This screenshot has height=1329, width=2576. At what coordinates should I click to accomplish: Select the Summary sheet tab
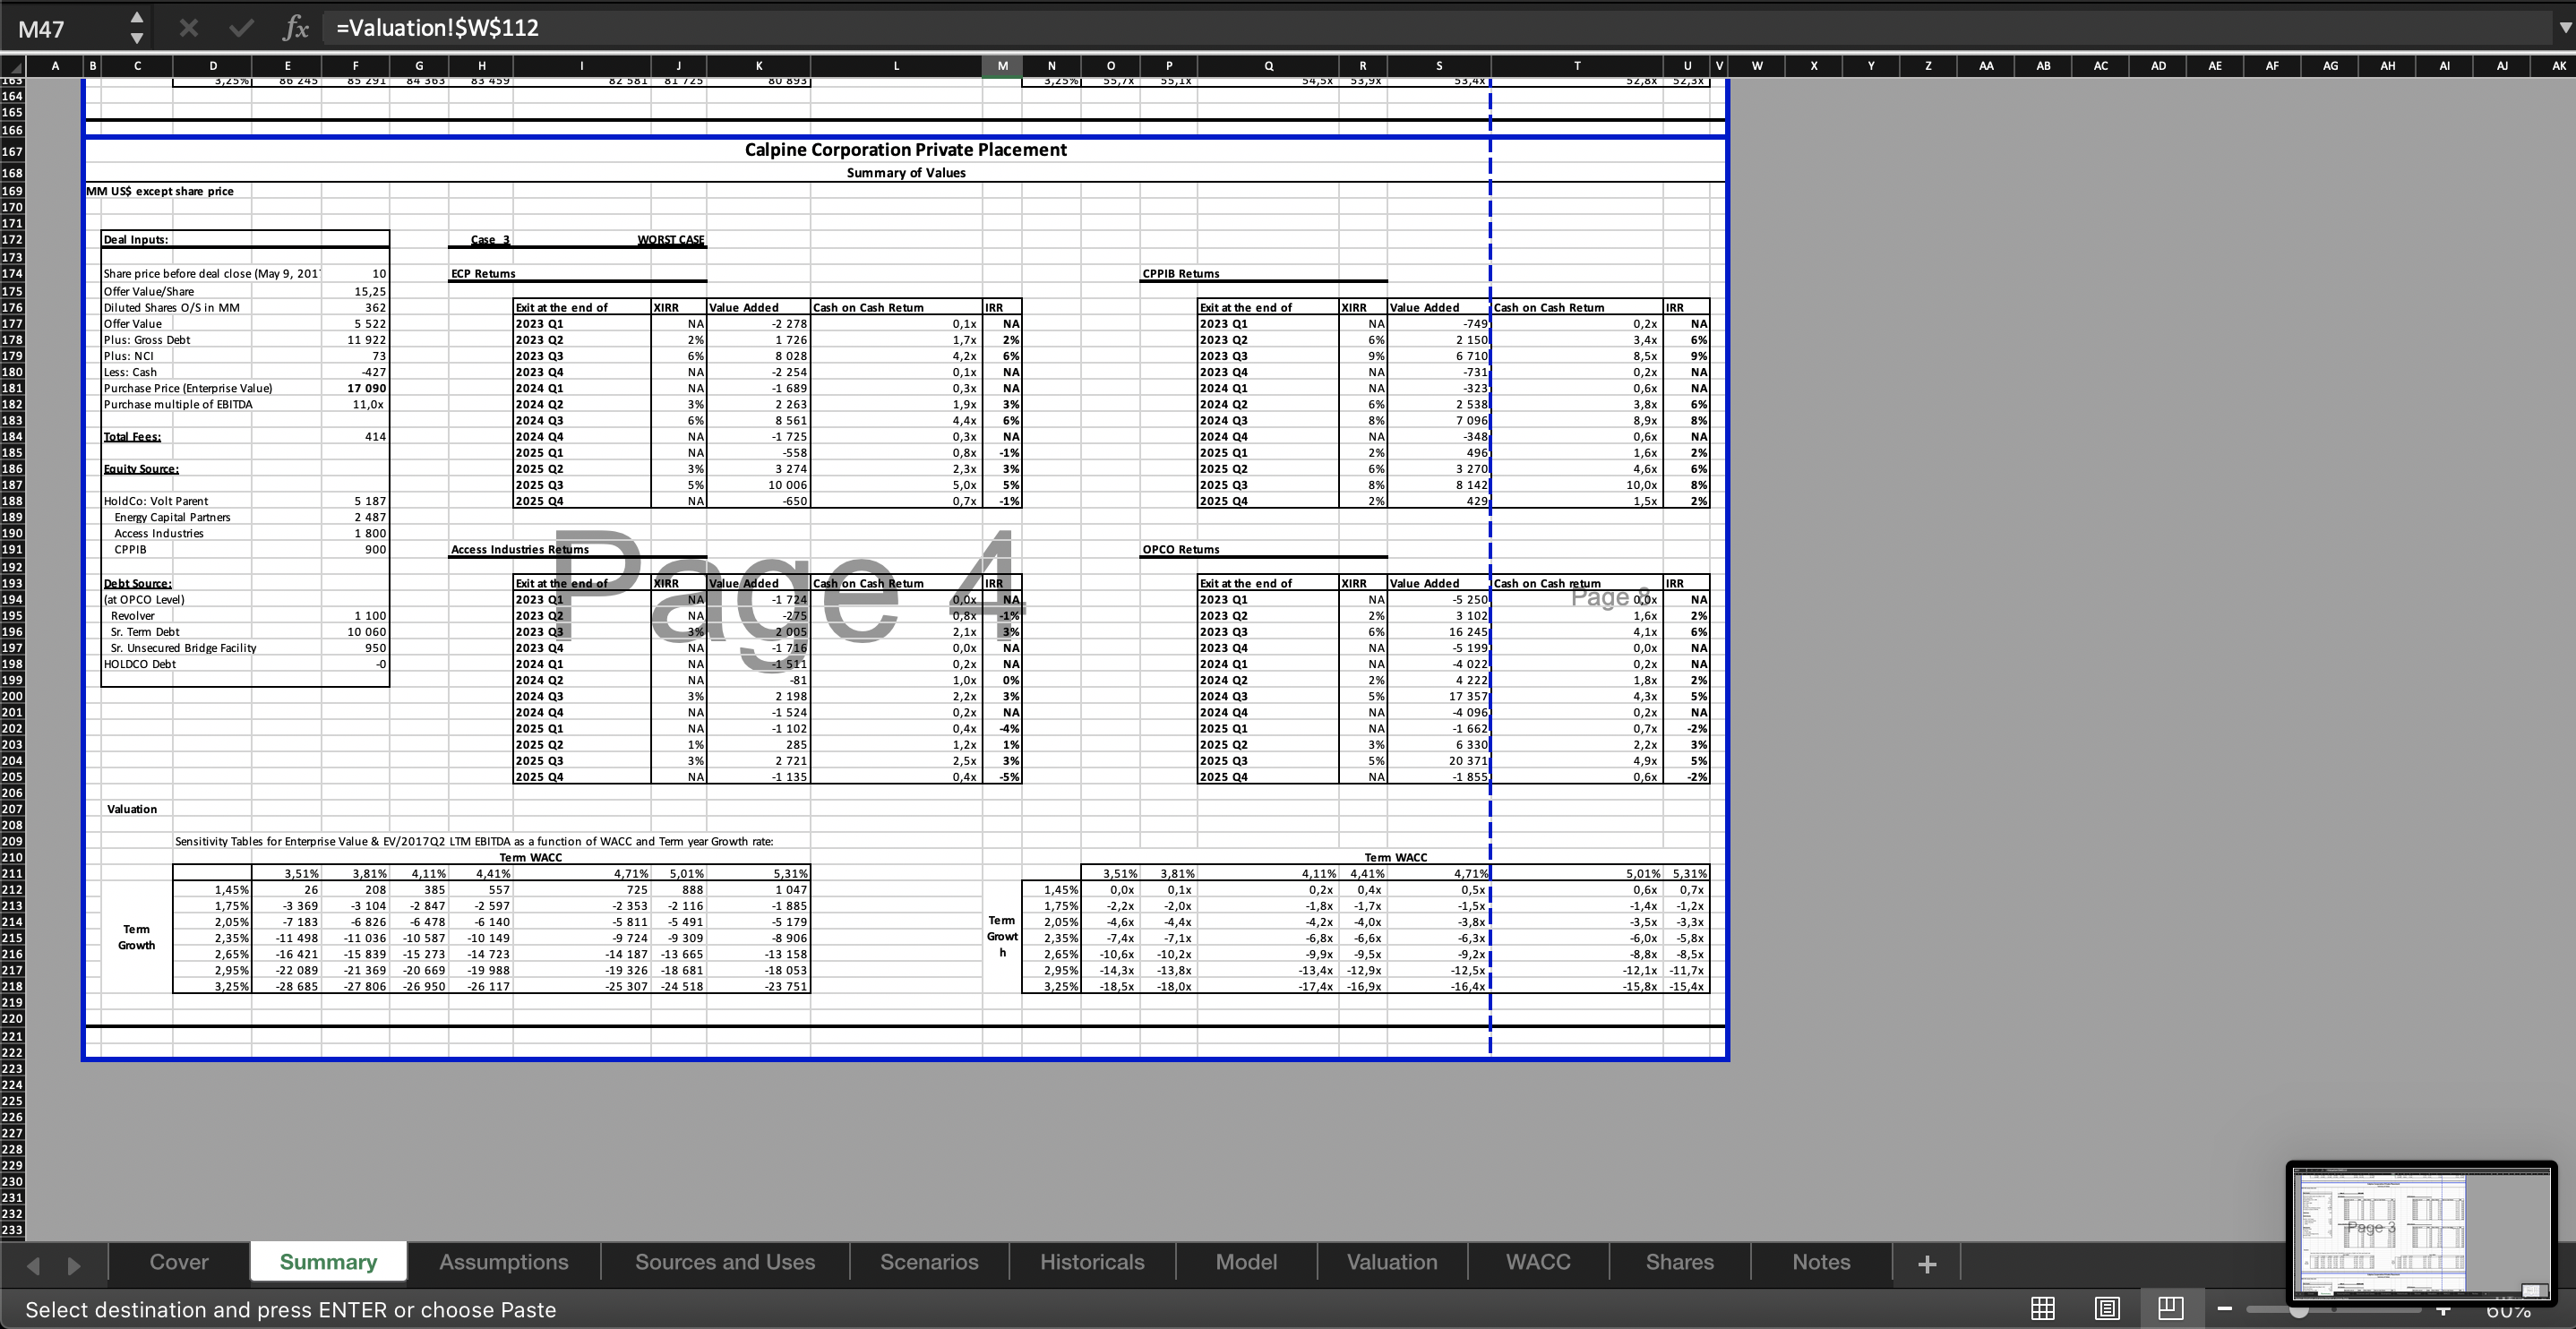(x=328, y=1262)
